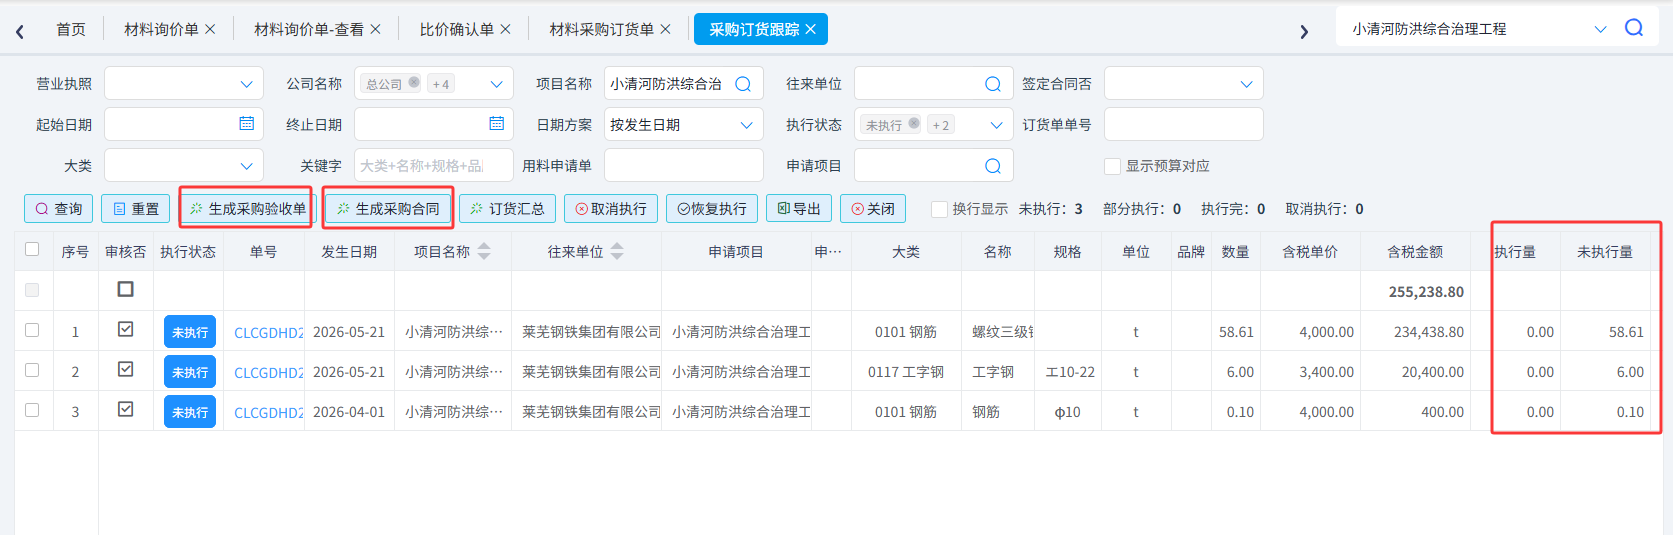Click the 重置 button
Image resolution: width=1673 pixels, height=535 pixels.
136,208
